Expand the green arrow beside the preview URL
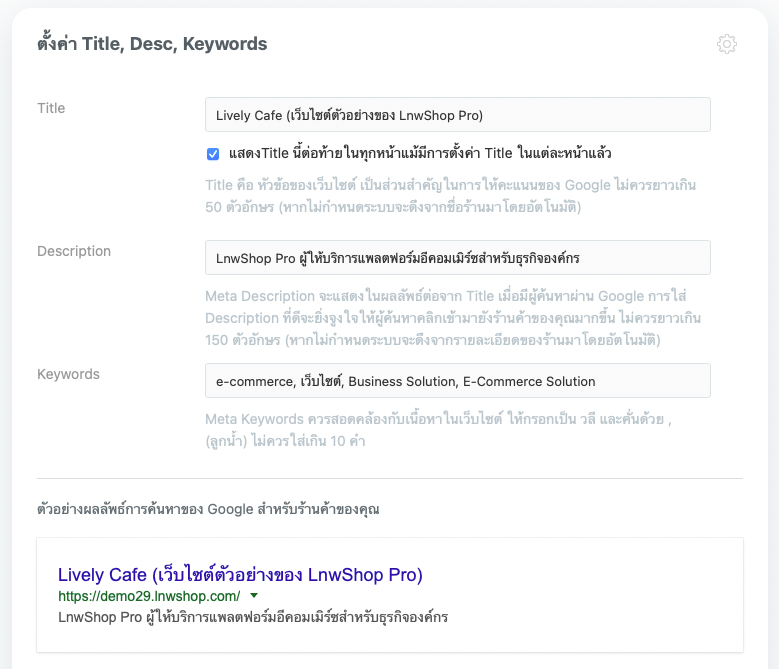Viewport: 779px width, 669px height. tap(254, 595)
